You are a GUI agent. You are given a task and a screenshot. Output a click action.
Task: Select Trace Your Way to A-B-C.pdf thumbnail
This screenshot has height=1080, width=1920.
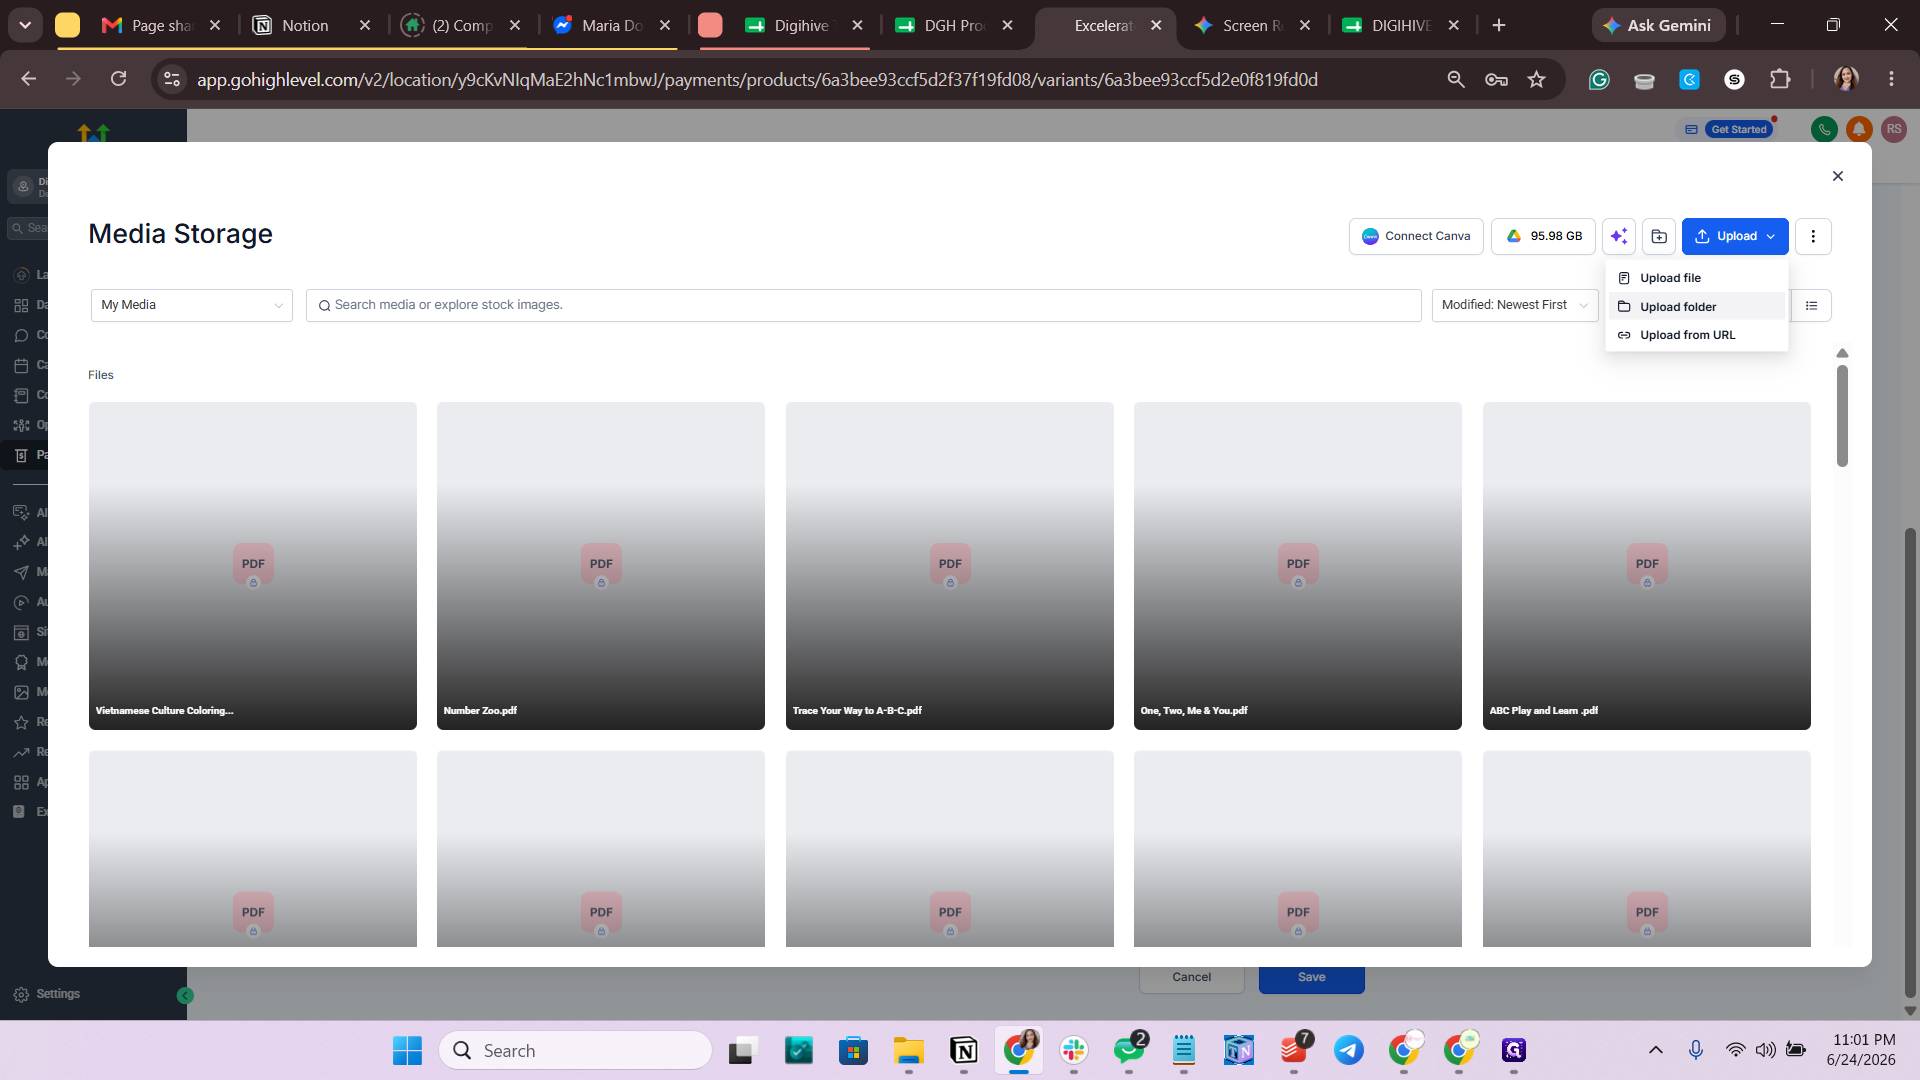pos(950,566)
